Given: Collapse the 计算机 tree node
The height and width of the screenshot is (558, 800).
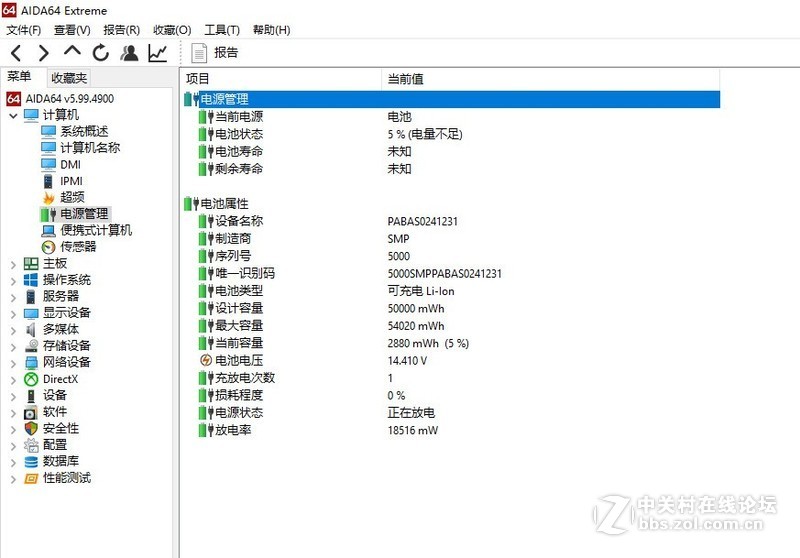Looking at the screenshot, I should (13, 116).
